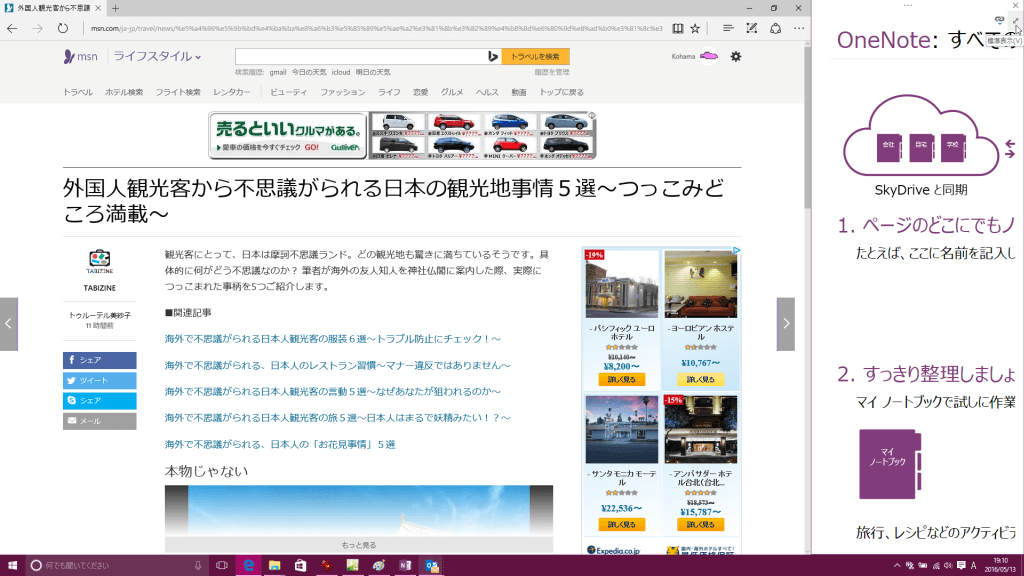Screen dimensions: 1024x576
Task: Open レストラン習慣 related article link
Action: [x=338, y=365]
